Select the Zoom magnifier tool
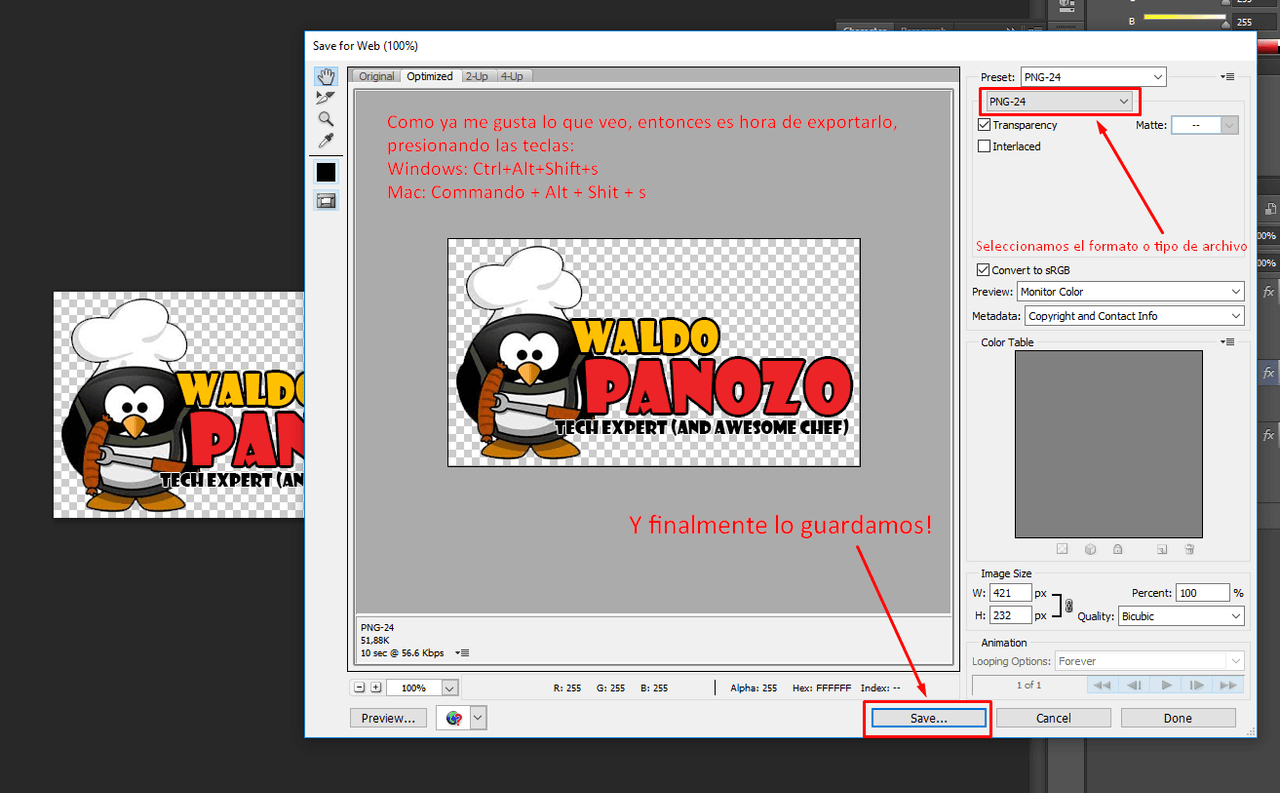Viewport: 1280px width, 793px height. coord(326,119)
